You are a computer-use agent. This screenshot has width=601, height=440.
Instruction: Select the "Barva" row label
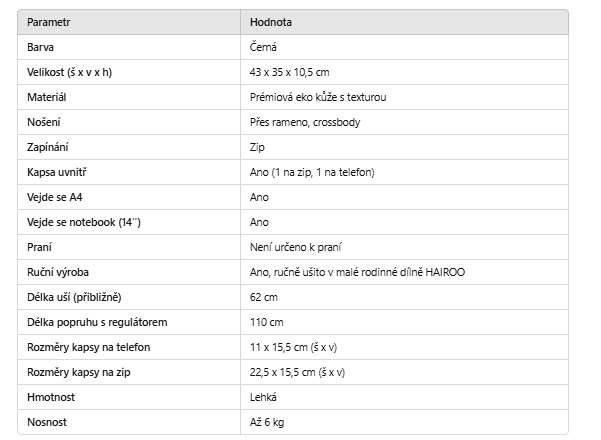pos(41,47)
